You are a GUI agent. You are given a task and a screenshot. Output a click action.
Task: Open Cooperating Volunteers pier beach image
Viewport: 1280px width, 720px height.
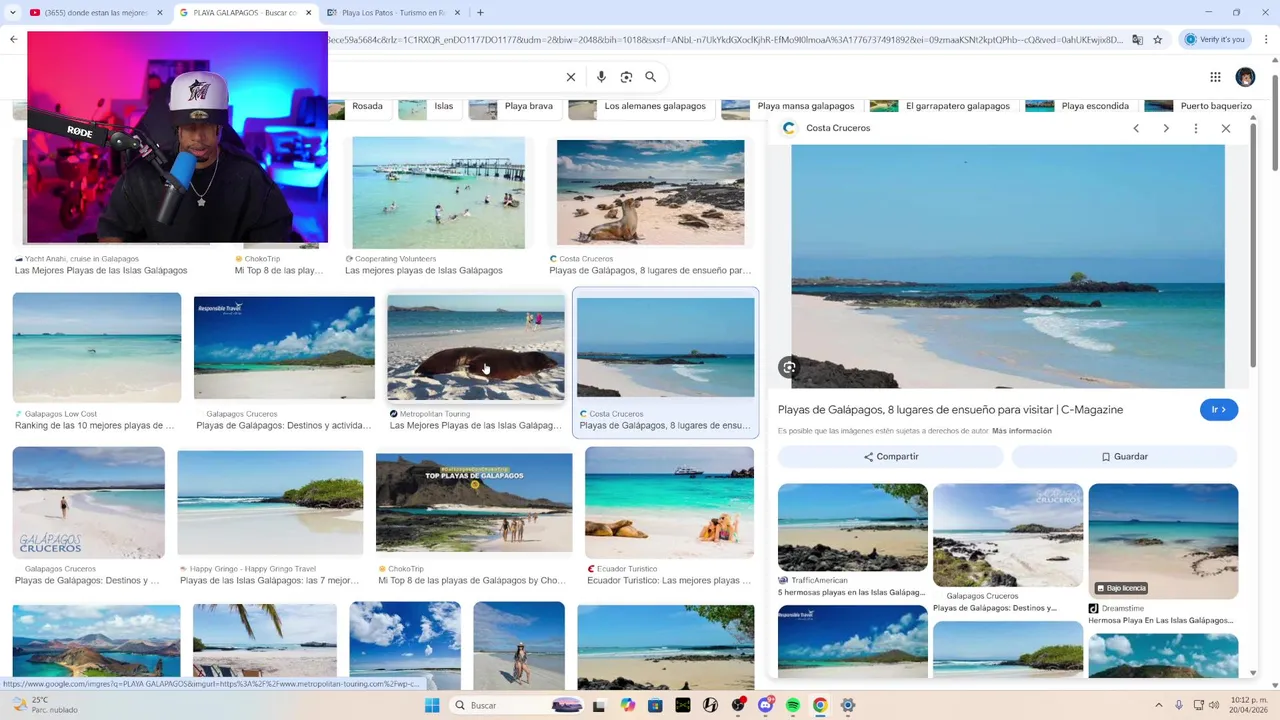point(438,193)
